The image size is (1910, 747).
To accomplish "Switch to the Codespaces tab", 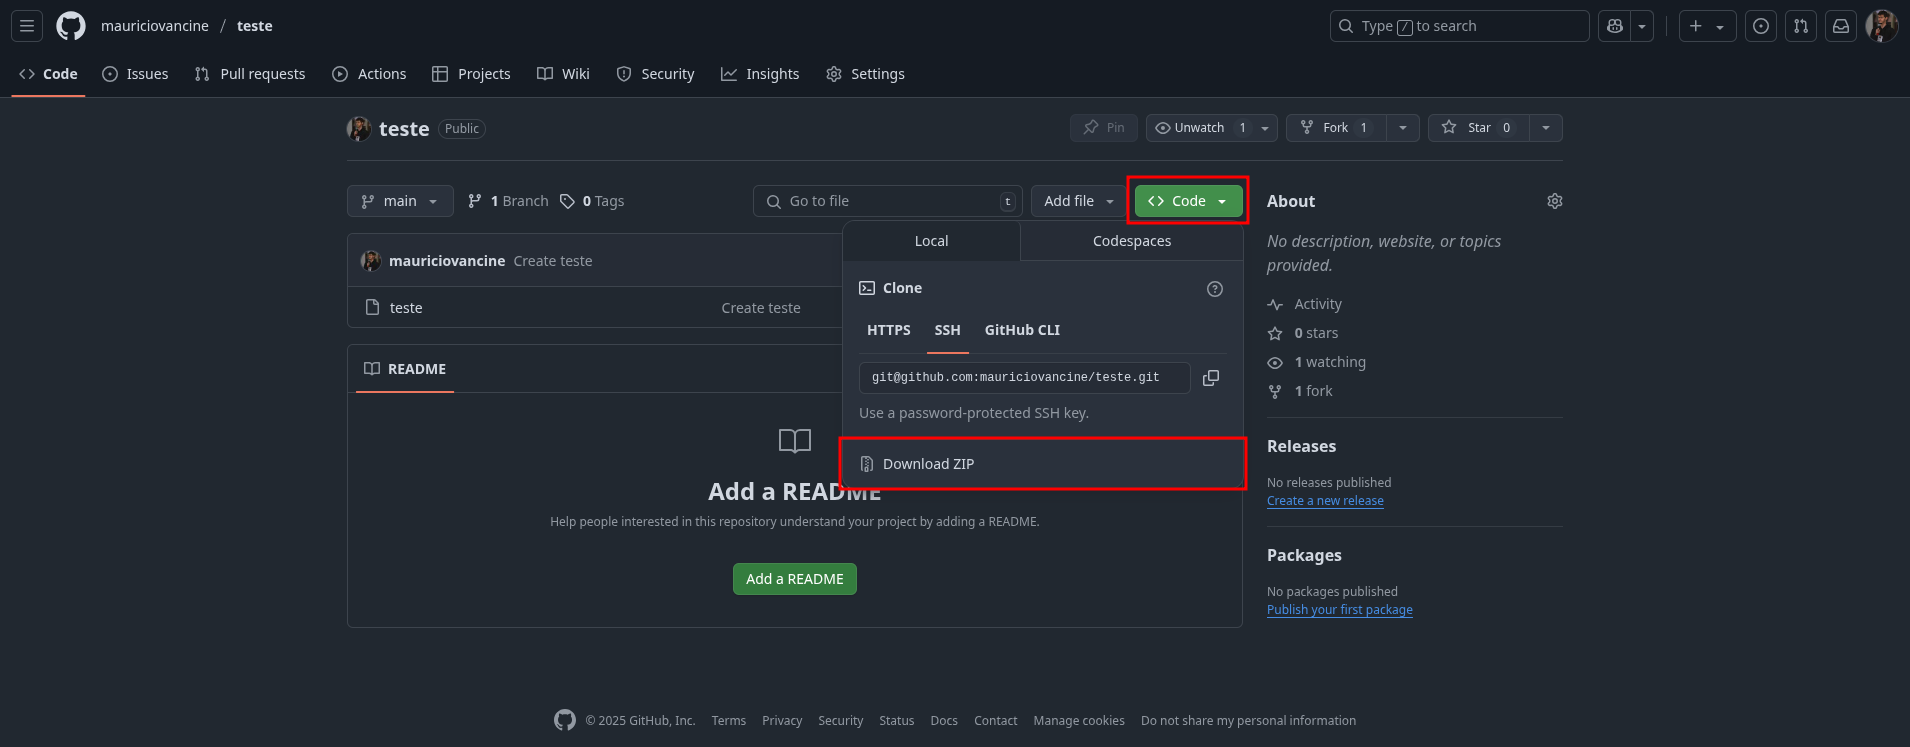I will click(1131, 241).
